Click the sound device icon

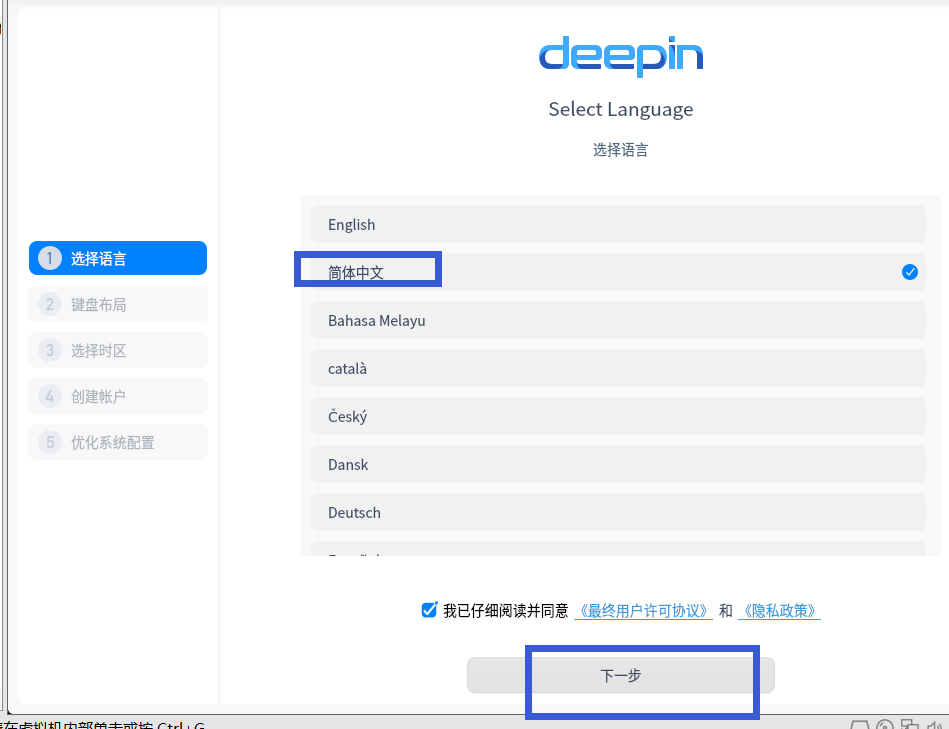click(933, 724)
